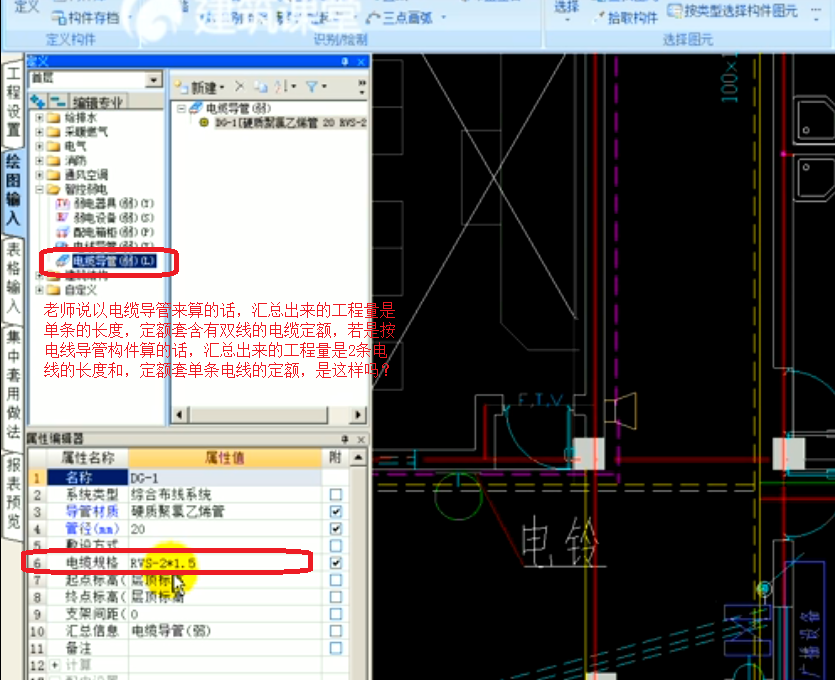835x680 pixels.
Task: Expand the 电气 folder
Action: (x=39, y=146)
